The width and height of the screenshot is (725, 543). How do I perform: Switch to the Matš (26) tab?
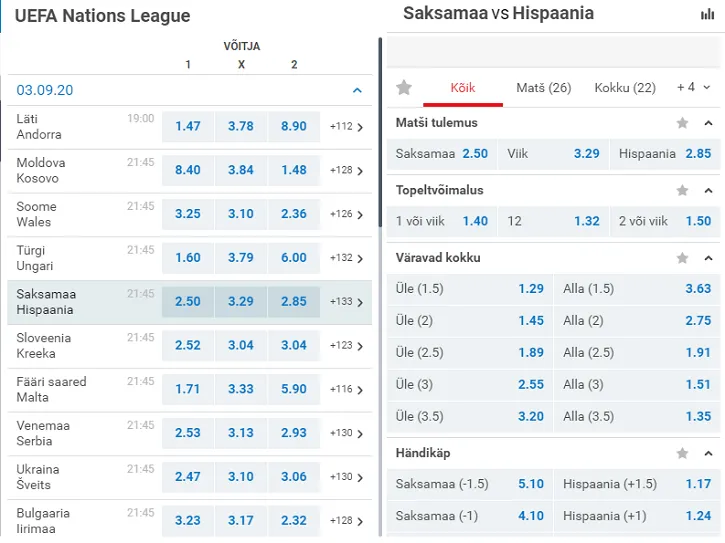click(543, 88)
